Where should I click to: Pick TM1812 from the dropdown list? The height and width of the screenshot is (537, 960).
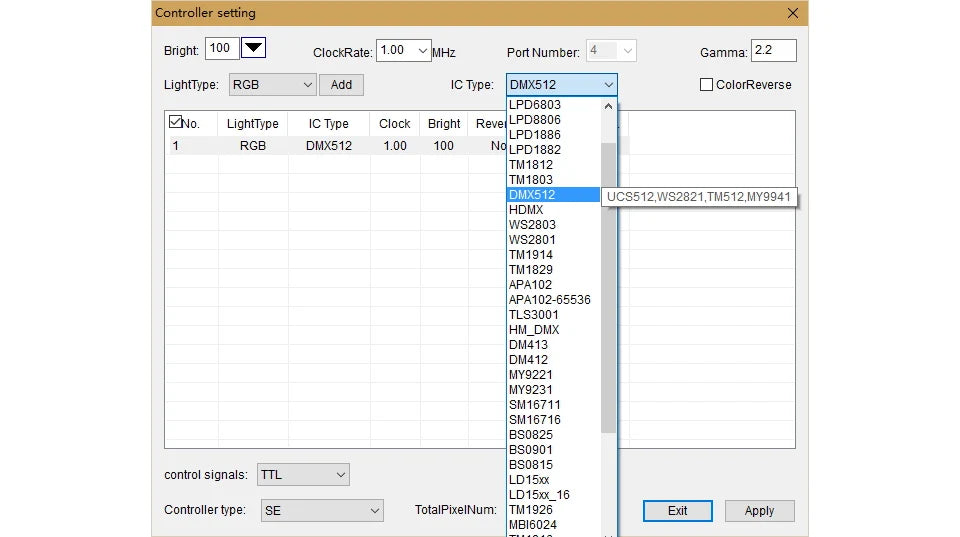531,165
